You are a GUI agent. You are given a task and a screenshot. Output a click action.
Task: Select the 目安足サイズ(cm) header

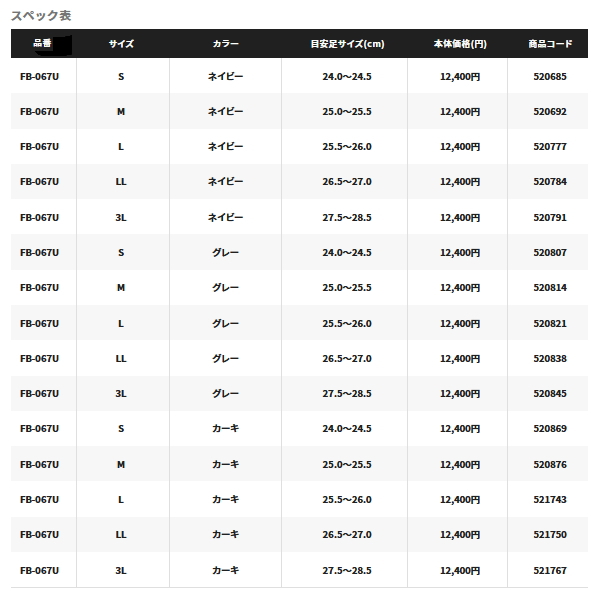coord(347,44)
